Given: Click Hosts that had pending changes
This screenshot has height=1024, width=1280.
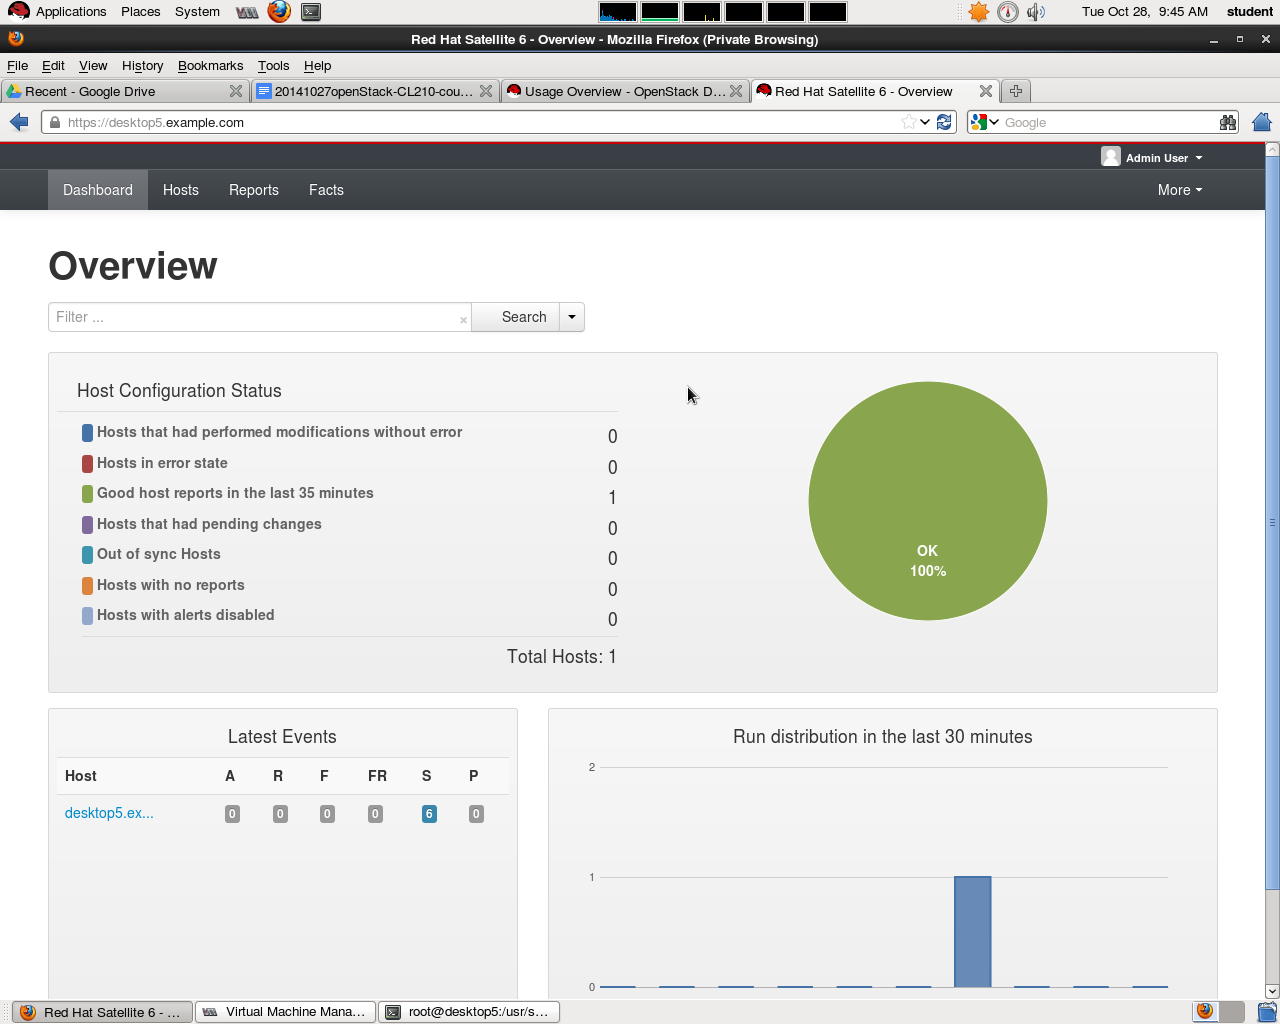Looking at the screenshot, I should [209, 524].
